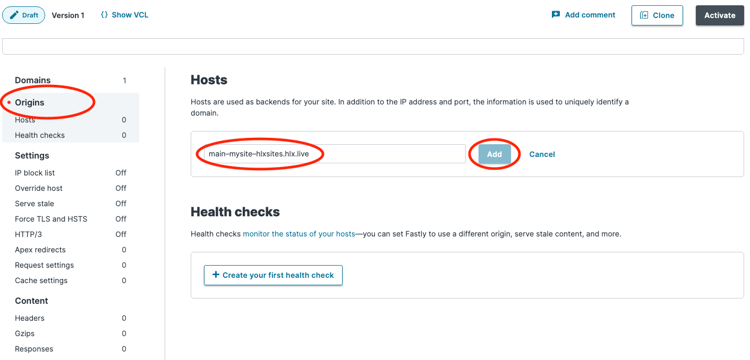Open Force TLS and HSTS setting

(71, 219)
